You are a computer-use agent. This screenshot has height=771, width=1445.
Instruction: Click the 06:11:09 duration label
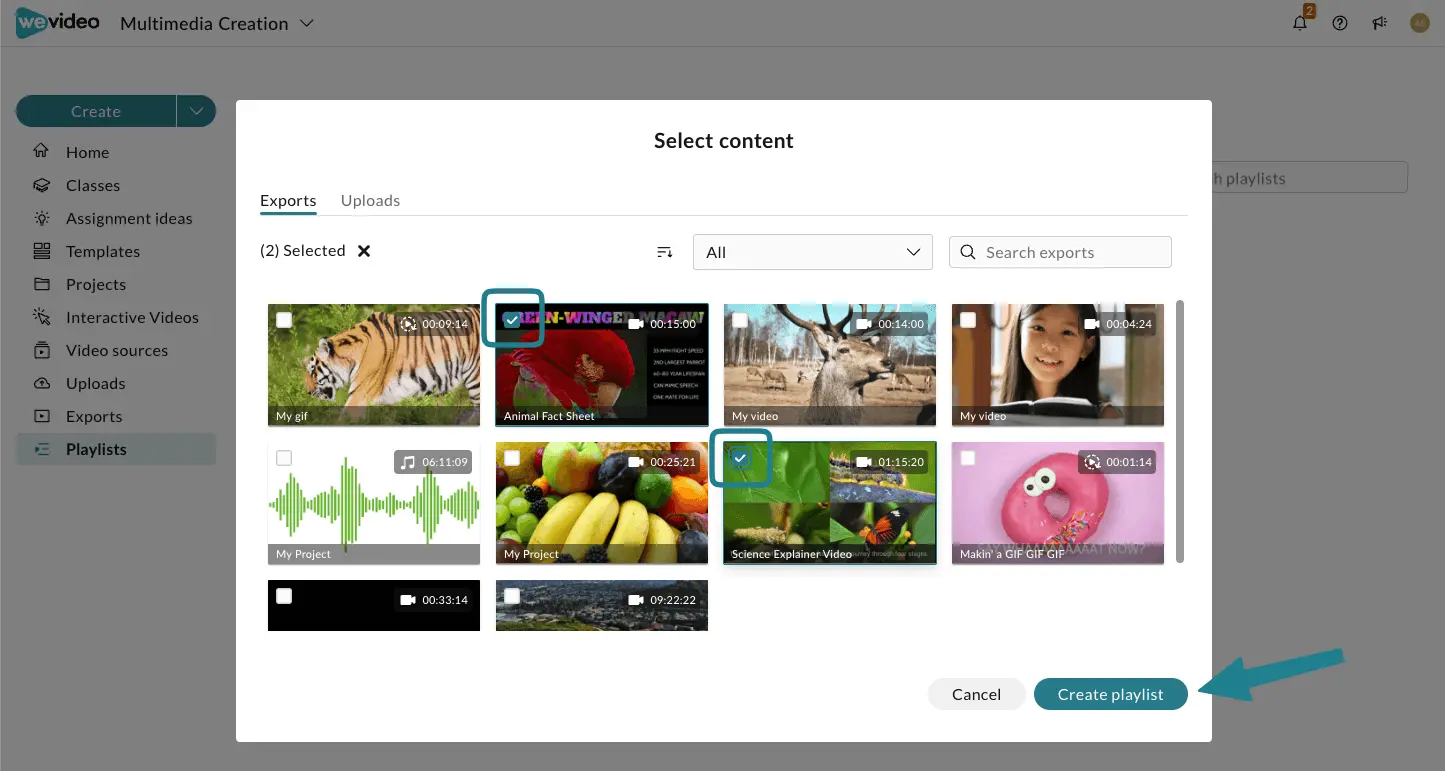[x=445, y=462]
